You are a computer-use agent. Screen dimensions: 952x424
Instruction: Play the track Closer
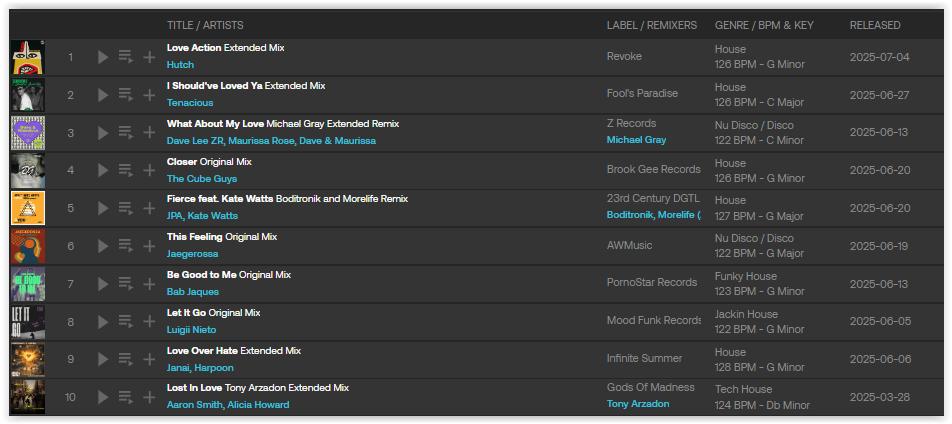(x=103, y=170)
